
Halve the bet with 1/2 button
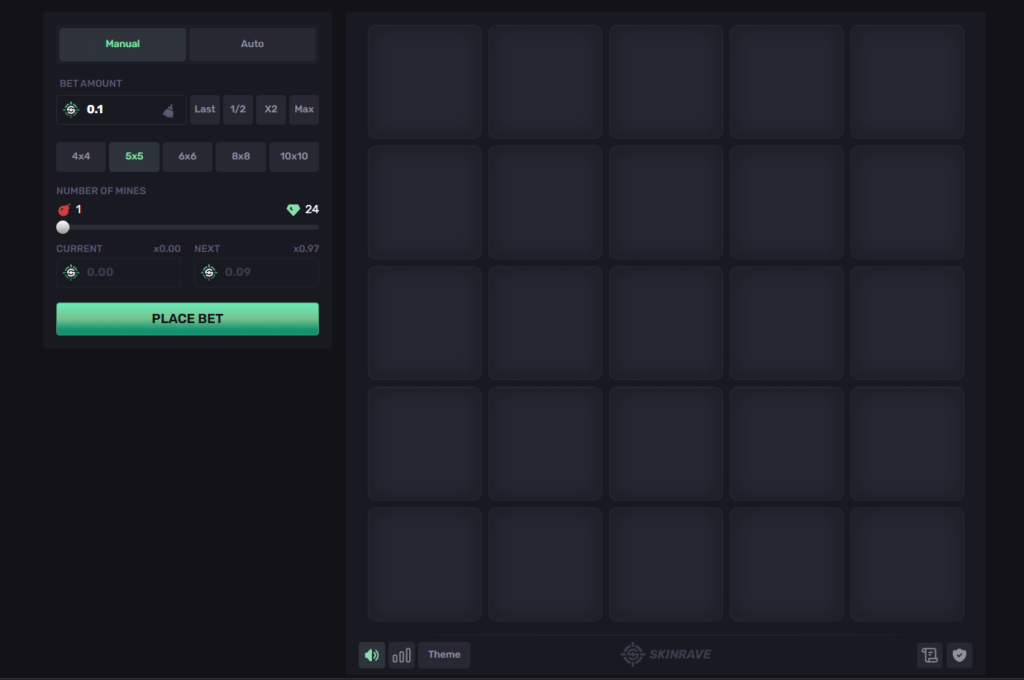pos(238,110)
